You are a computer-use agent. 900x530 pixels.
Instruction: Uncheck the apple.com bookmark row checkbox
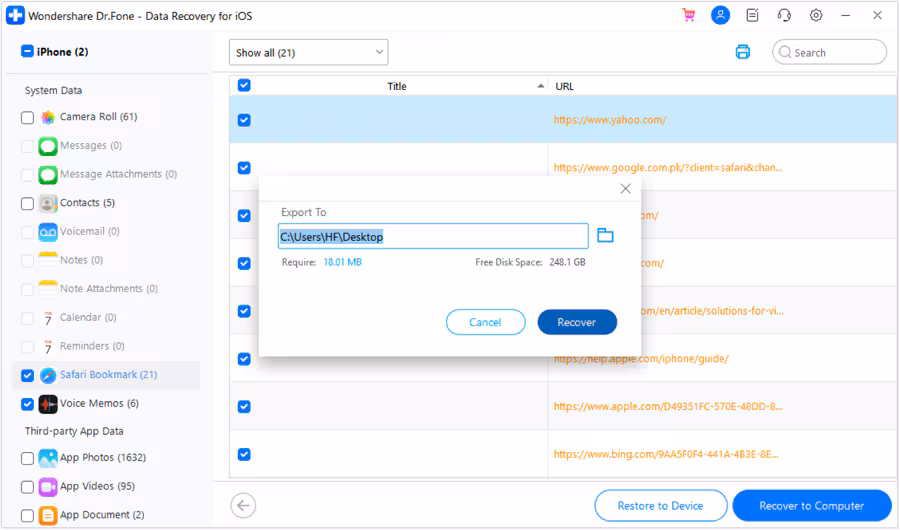pyautogui.click(x=244, y=407)
